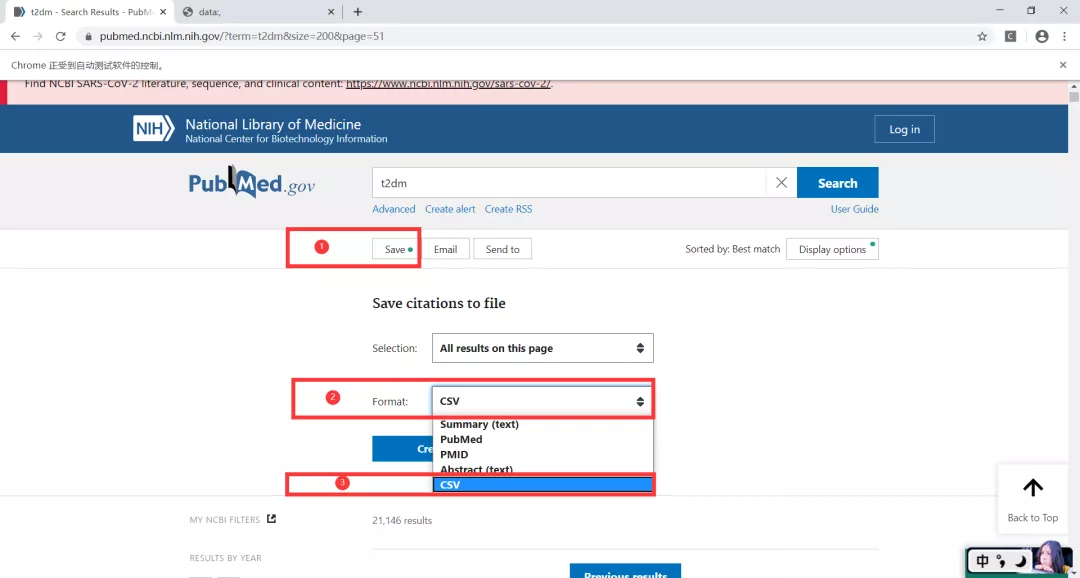Viewport: 1080px width, 578px height.
Task: Click the Save button
Action: coord(396,249)
